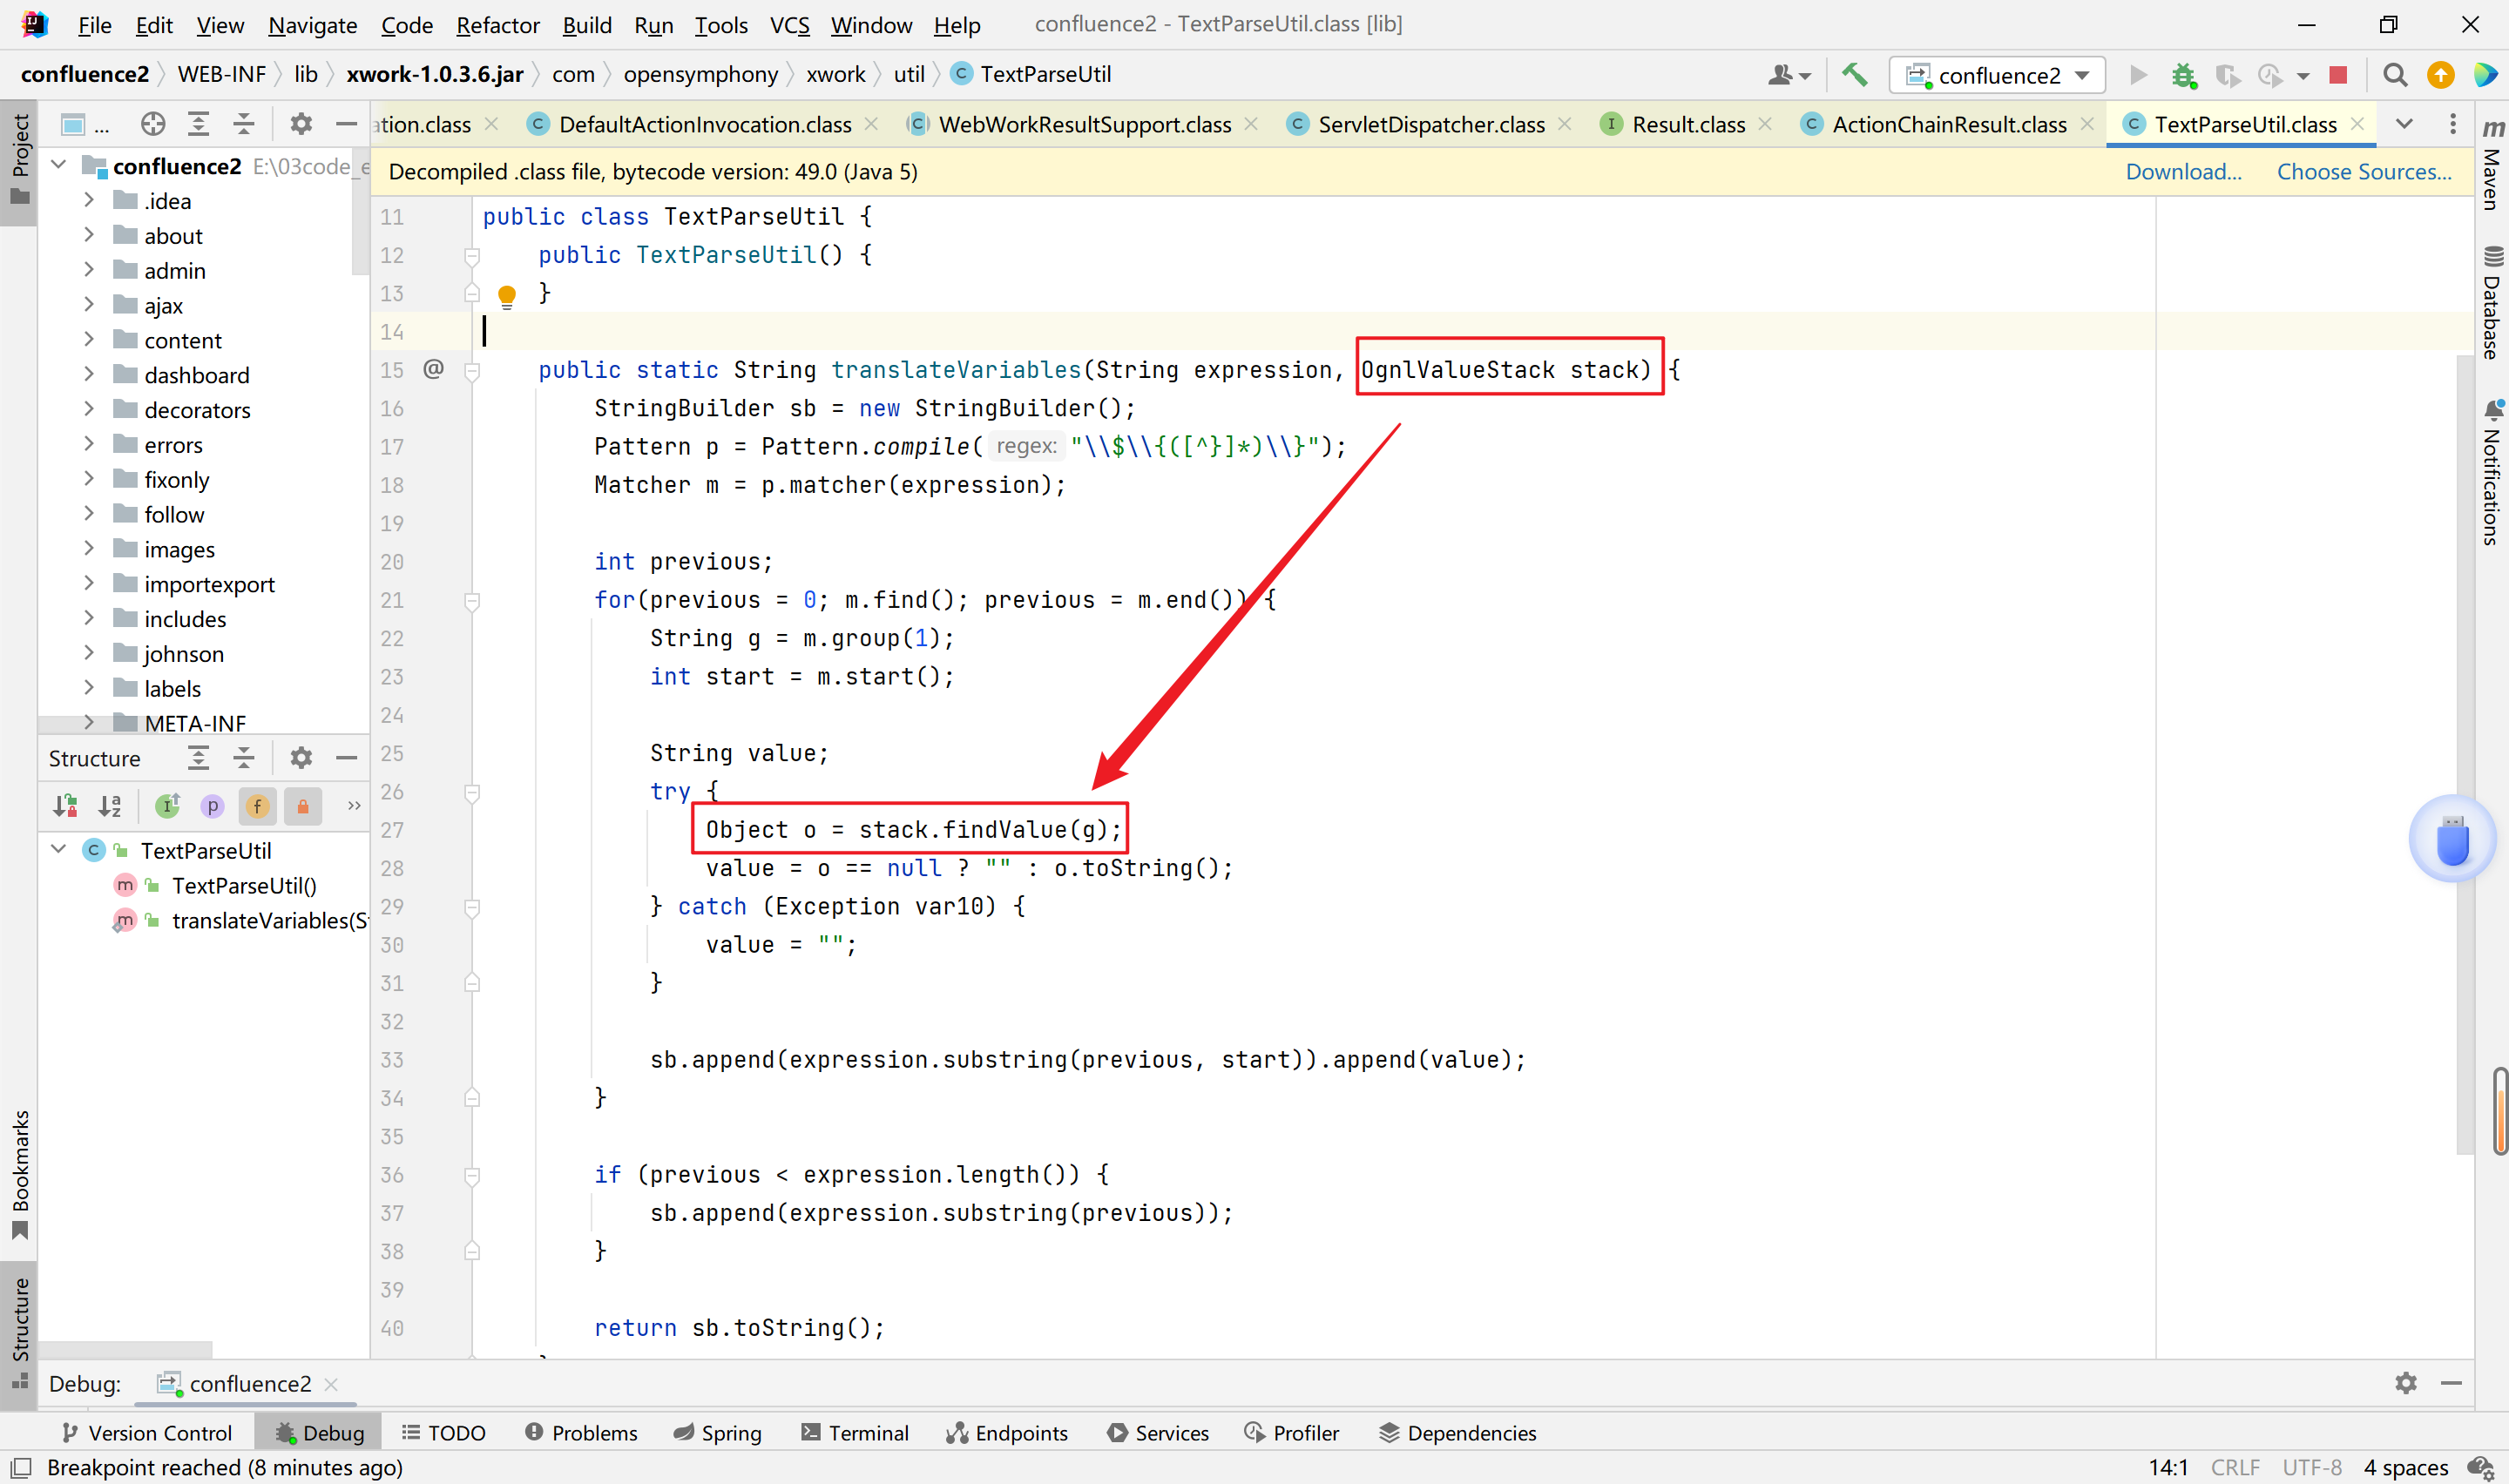Viewport: 2509px width, 1484px height.
Task: Hide the Project panel with minus icon
Action: click(346, 124)
